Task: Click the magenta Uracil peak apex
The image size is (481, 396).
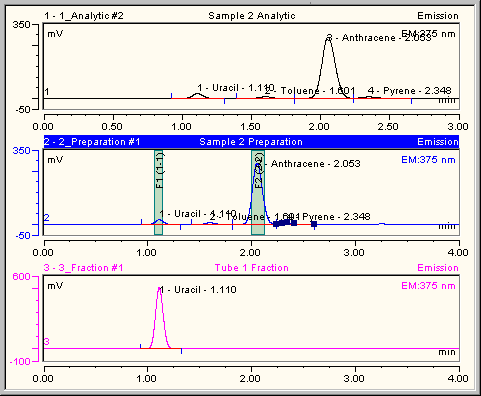Action: coord(160,288)
